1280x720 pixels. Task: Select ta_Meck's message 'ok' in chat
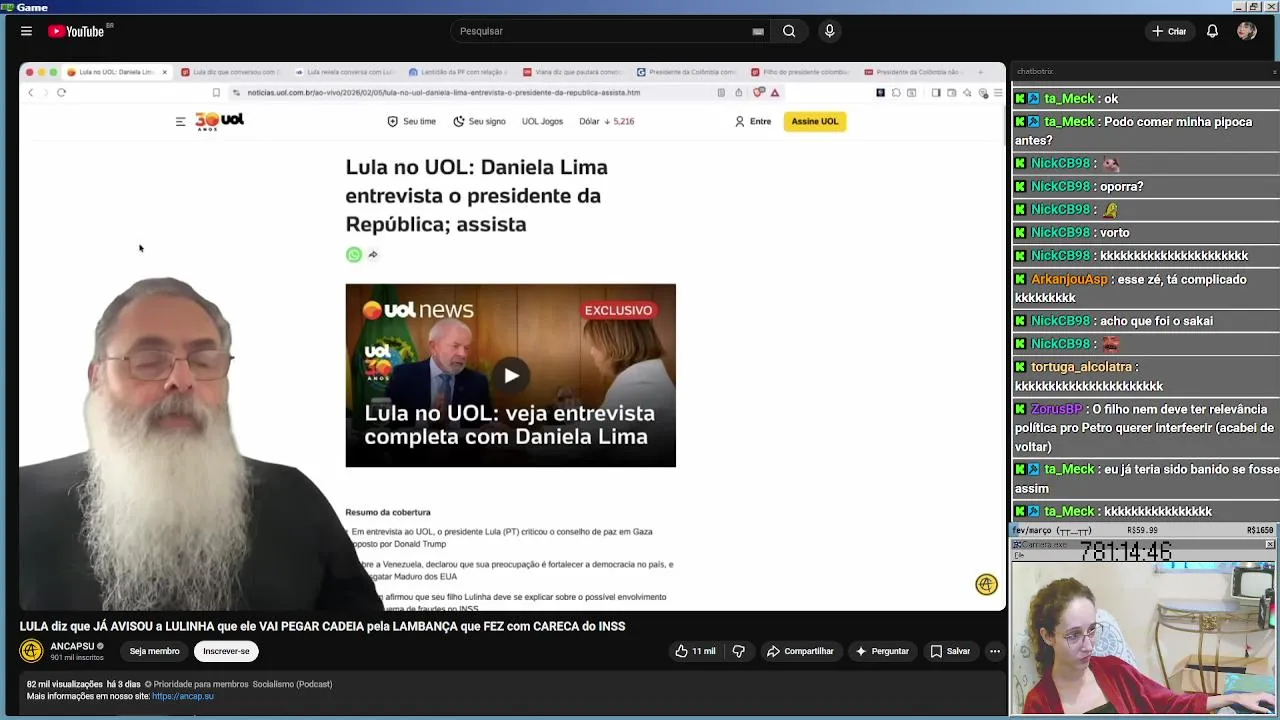(x=1145, y=98)
